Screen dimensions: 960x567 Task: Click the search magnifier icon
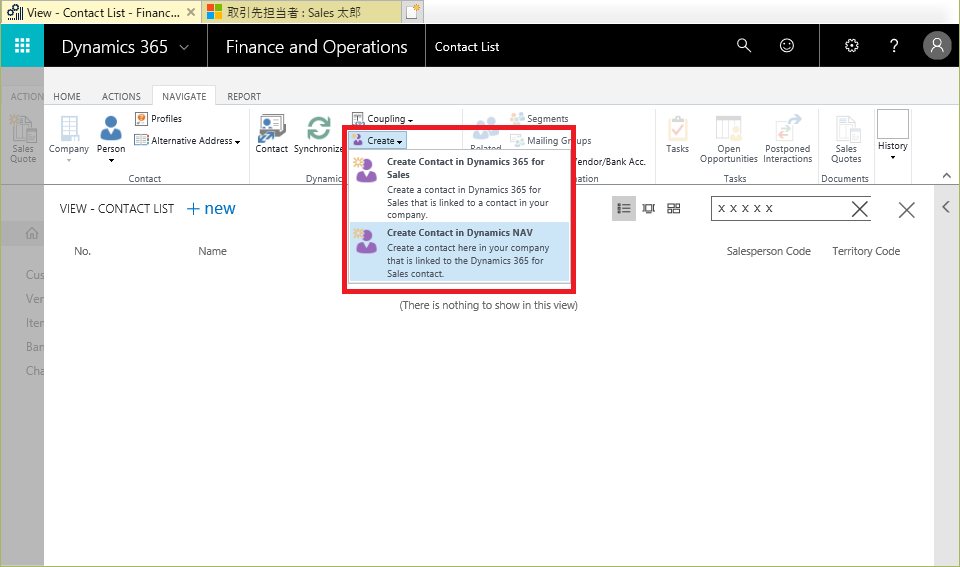point(743,45)
